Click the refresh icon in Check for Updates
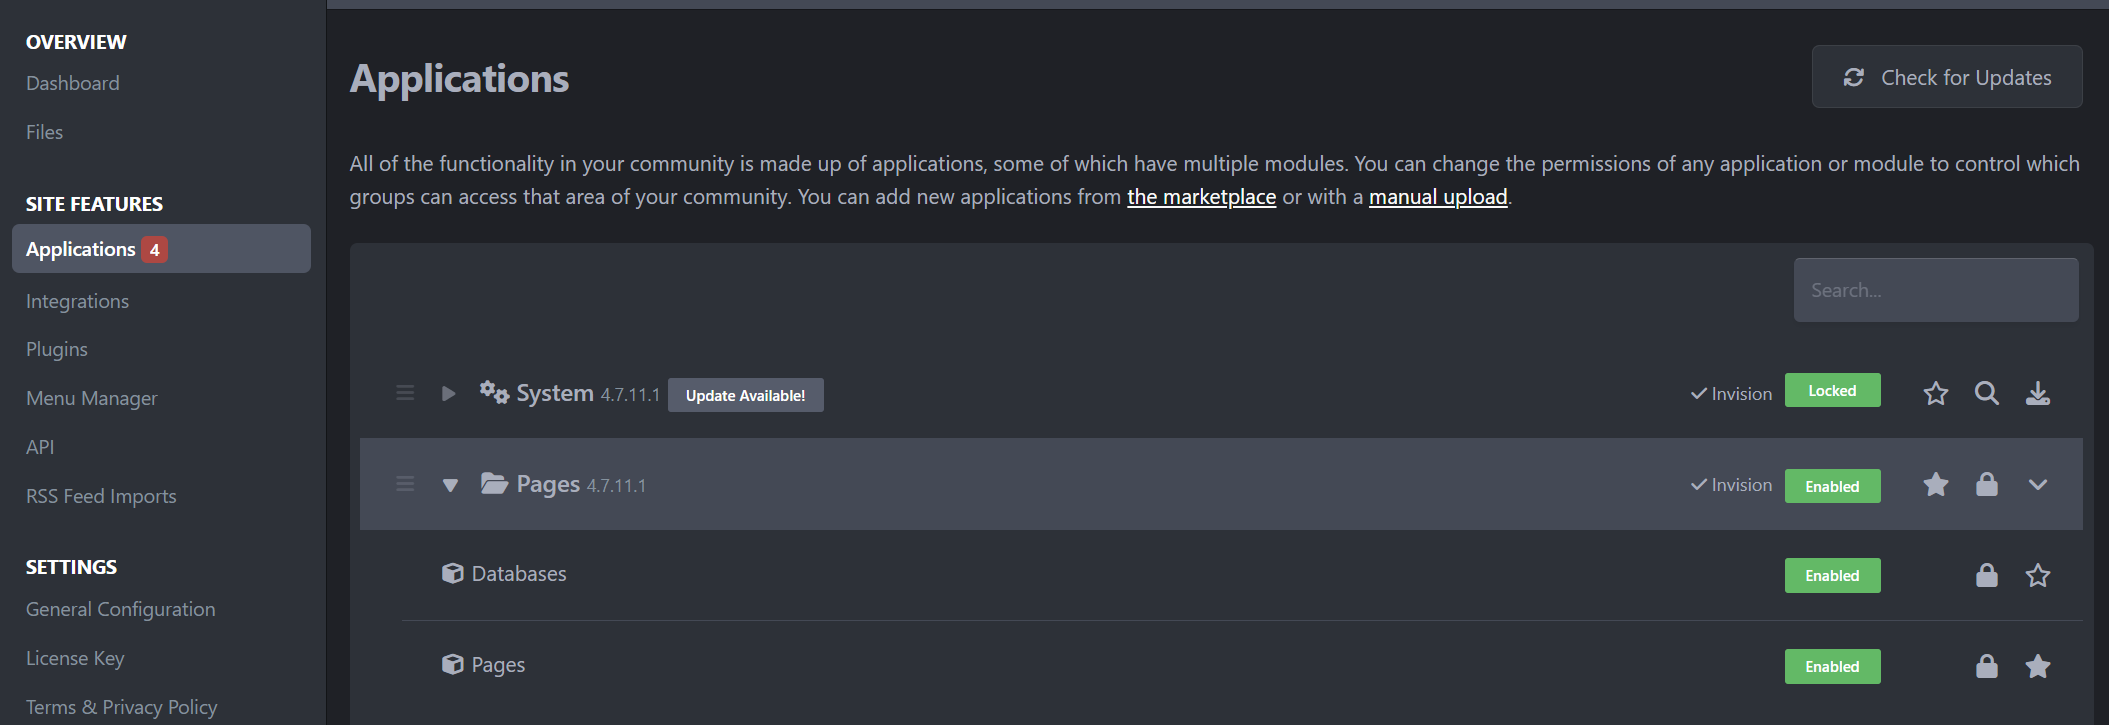 pos(1854,77)
